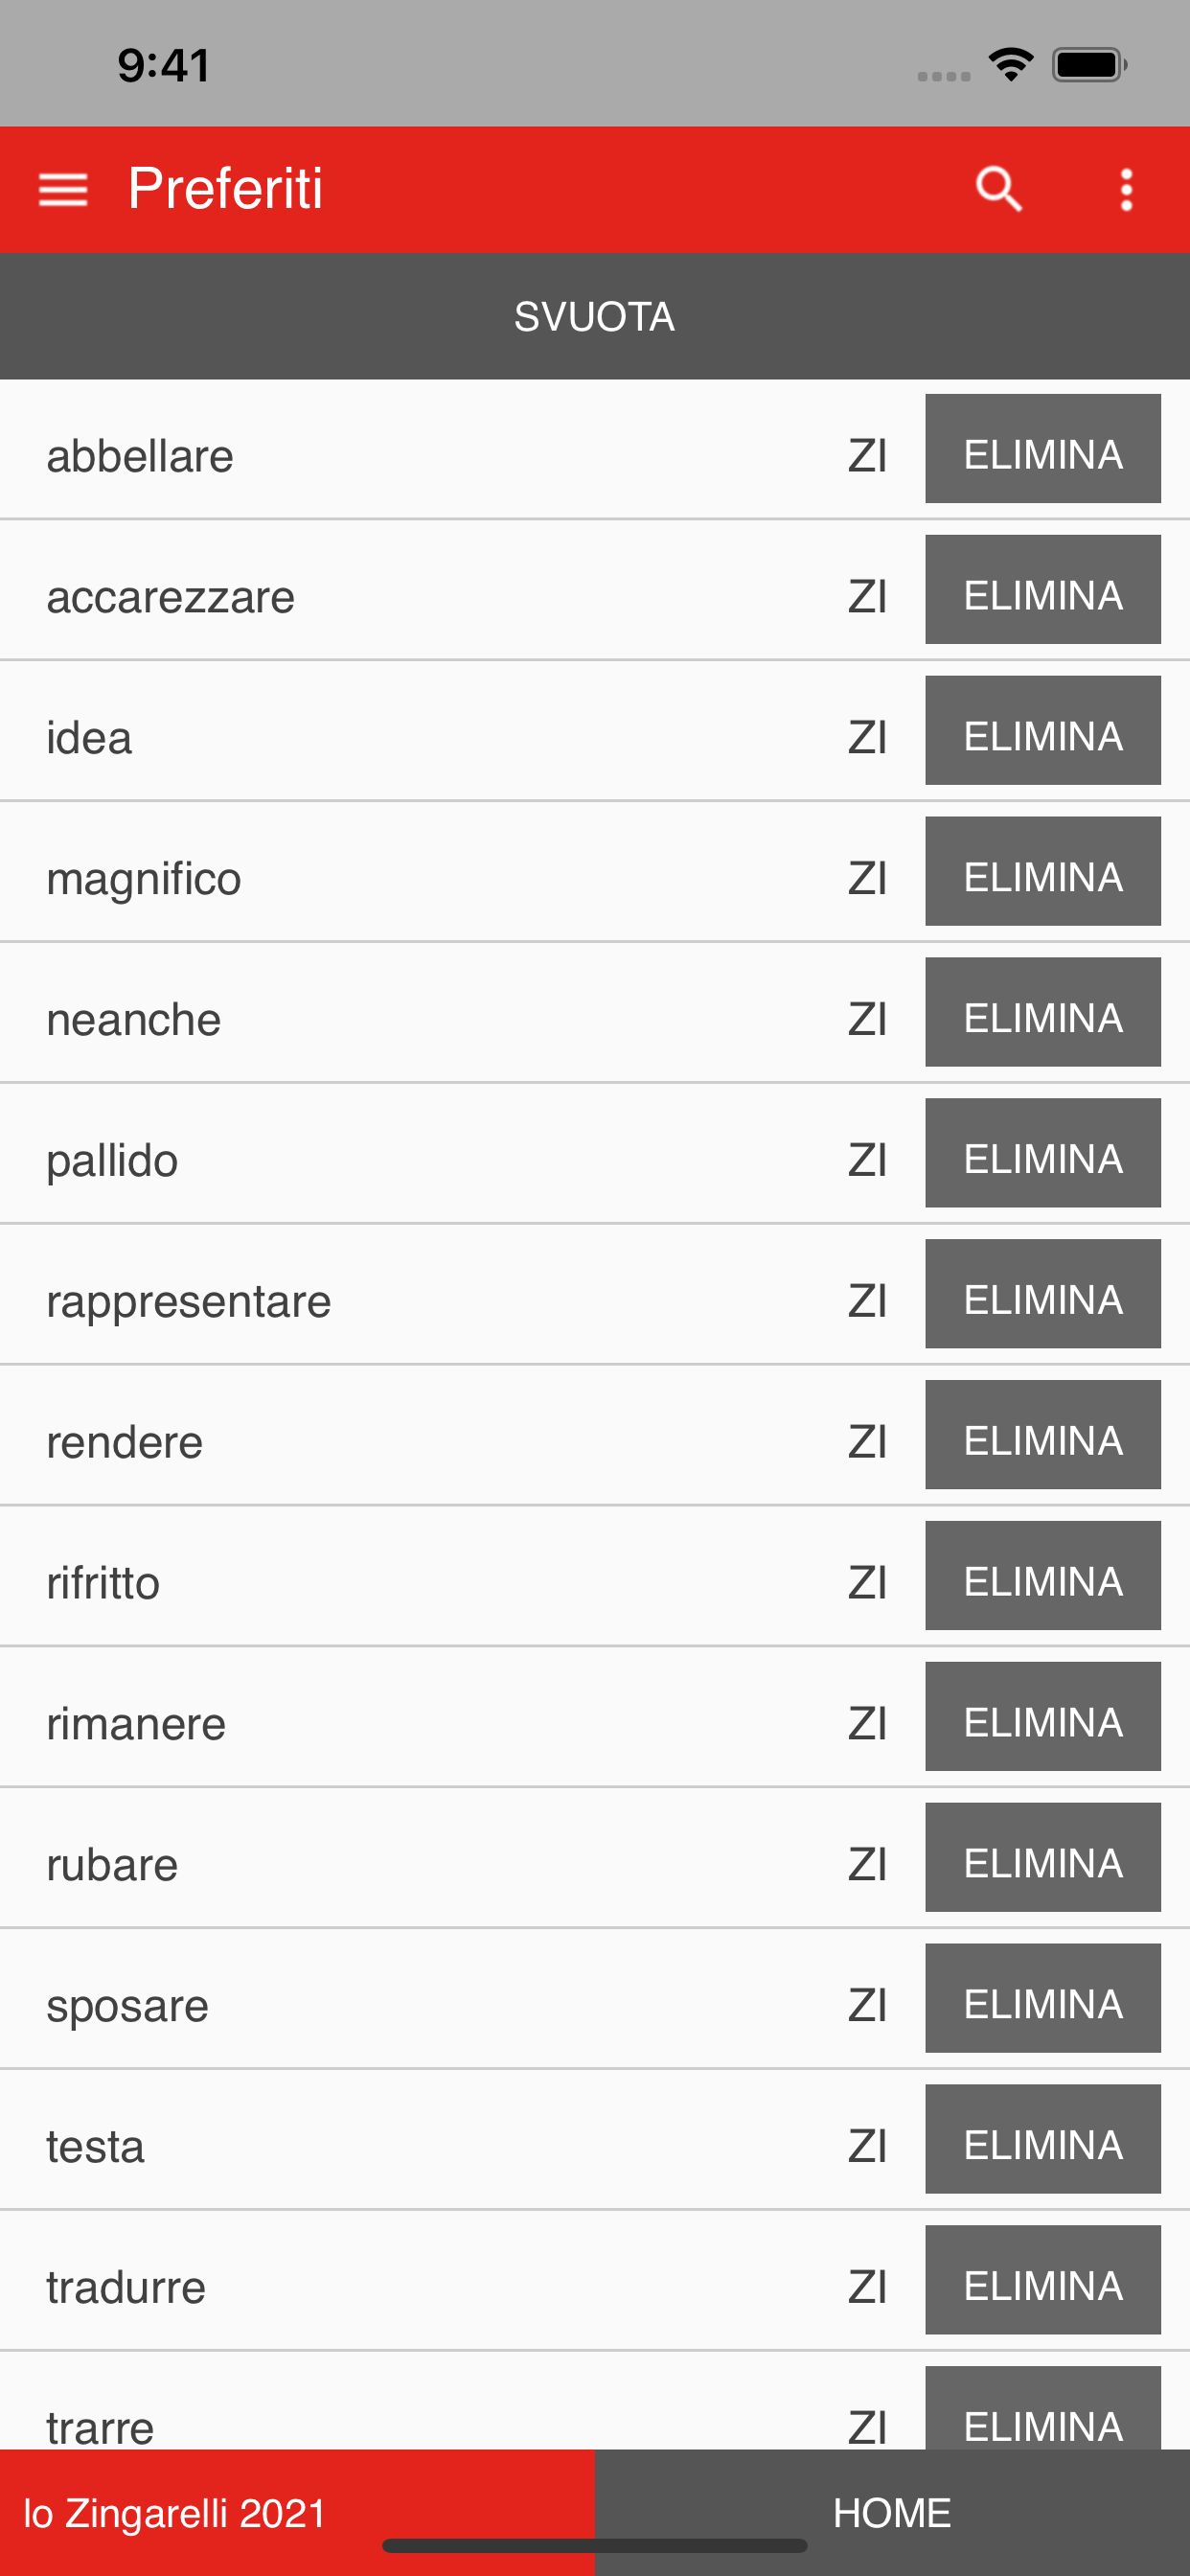
Task: Select the word rifritto
Action: pos(104,1584)
